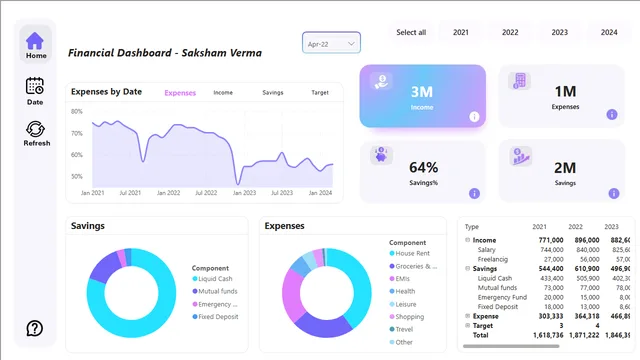Switch chart to Target tab
The image size is (640, 360).
coord(320,93)
